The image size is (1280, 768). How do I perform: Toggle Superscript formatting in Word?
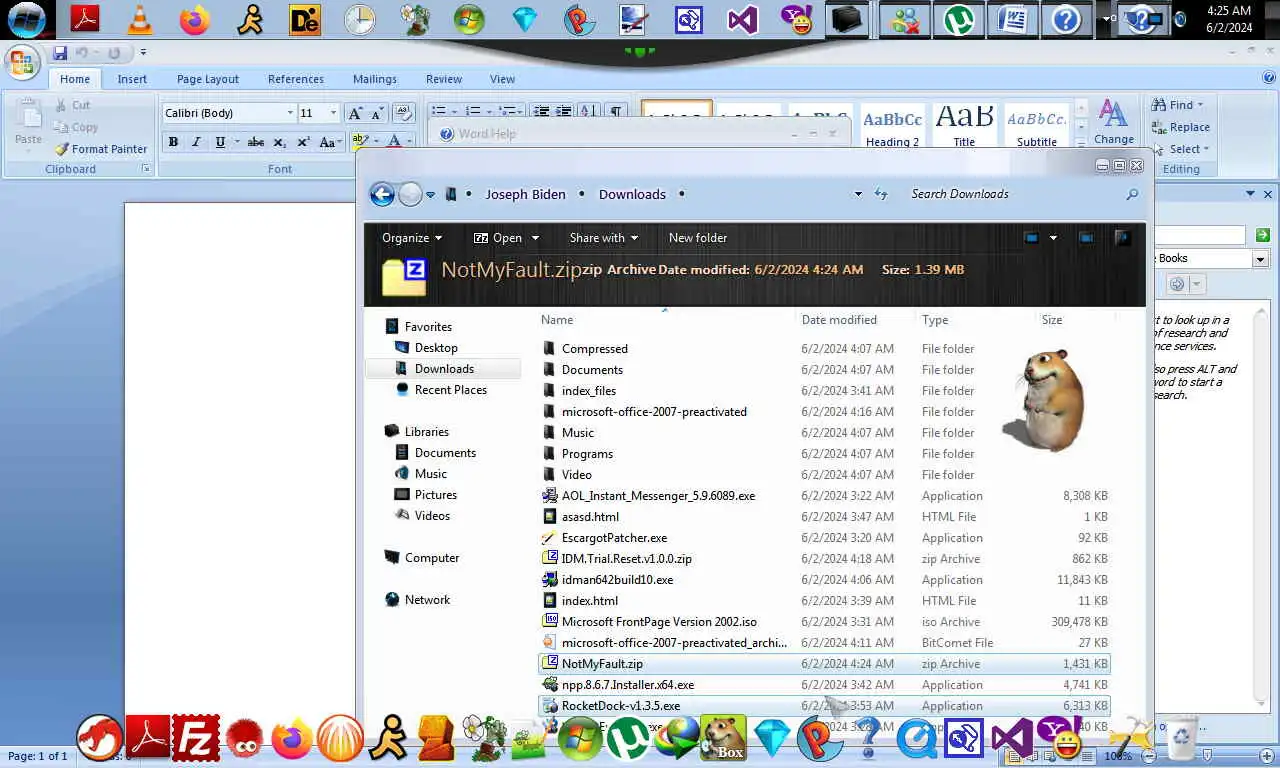point(303,142)
